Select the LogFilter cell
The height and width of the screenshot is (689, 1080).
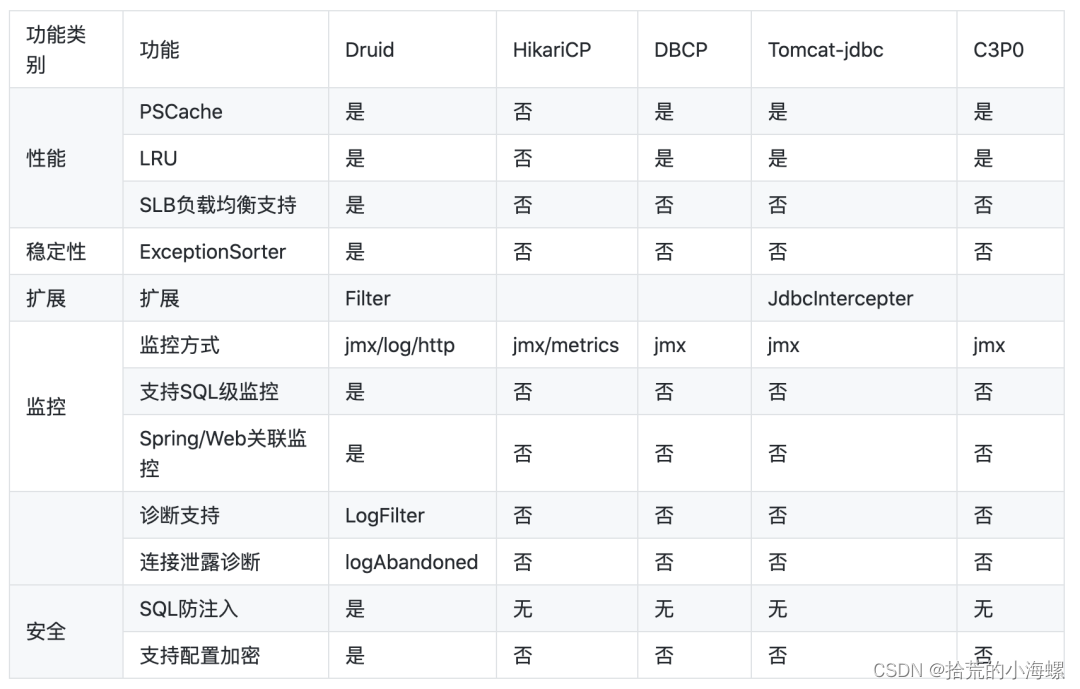(412, 515)
